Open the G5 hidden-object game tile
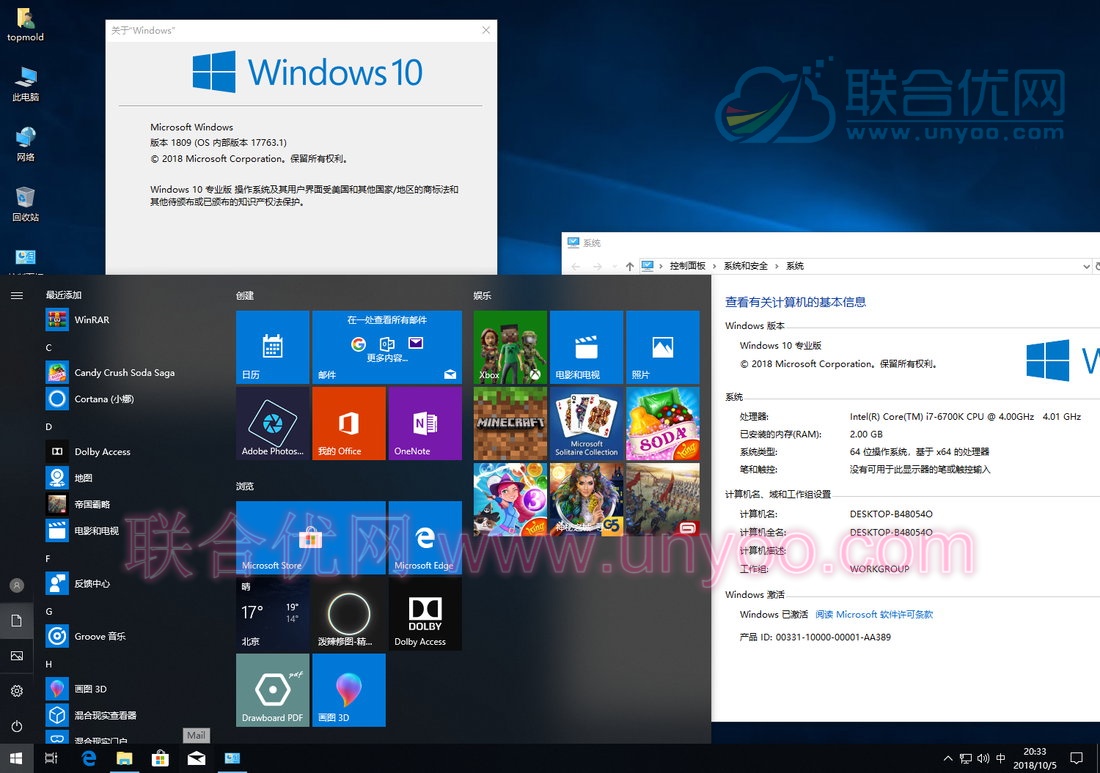 [586, 499]
